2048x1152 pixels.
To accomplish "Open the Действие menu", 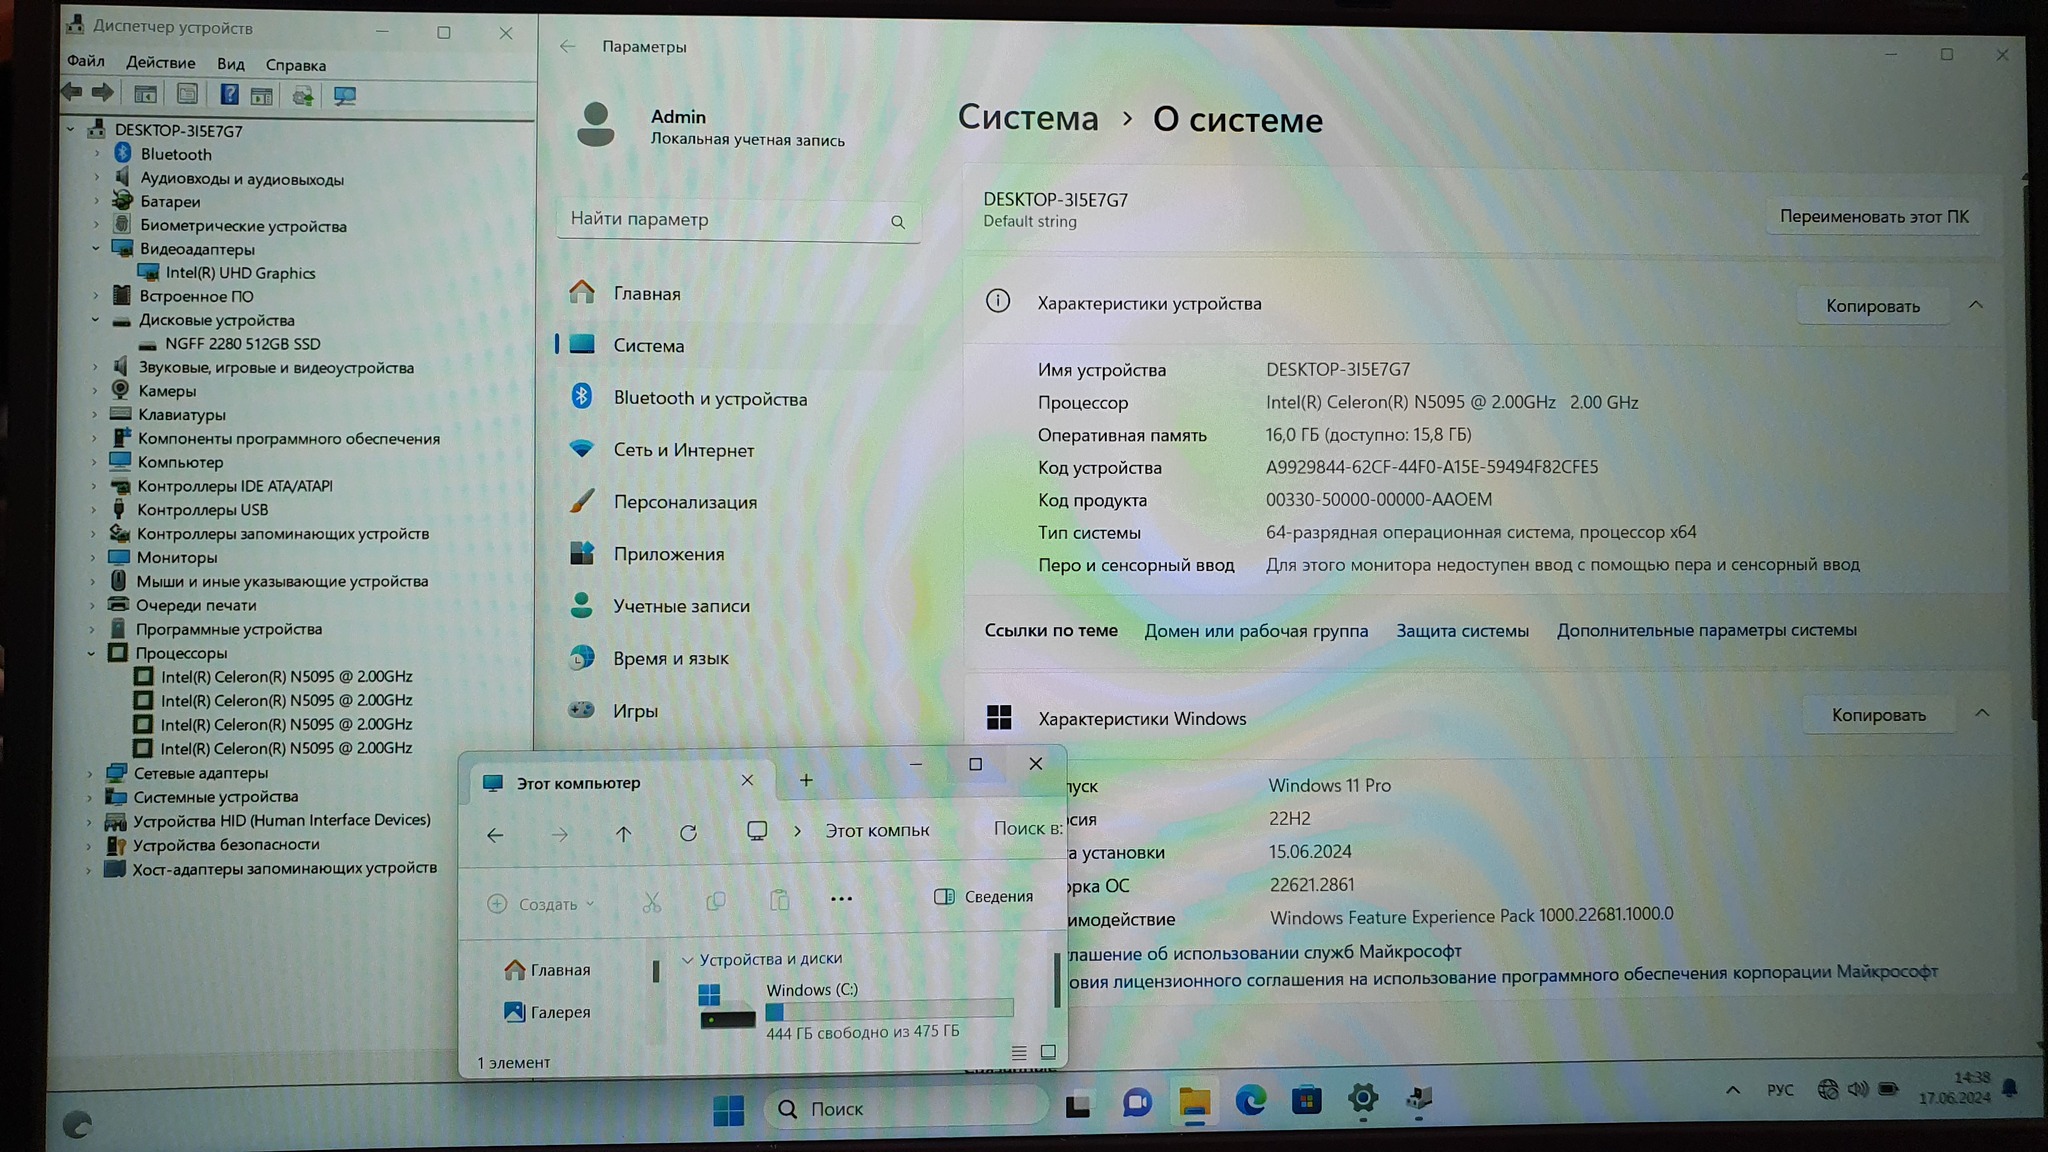I will point(160,63).
